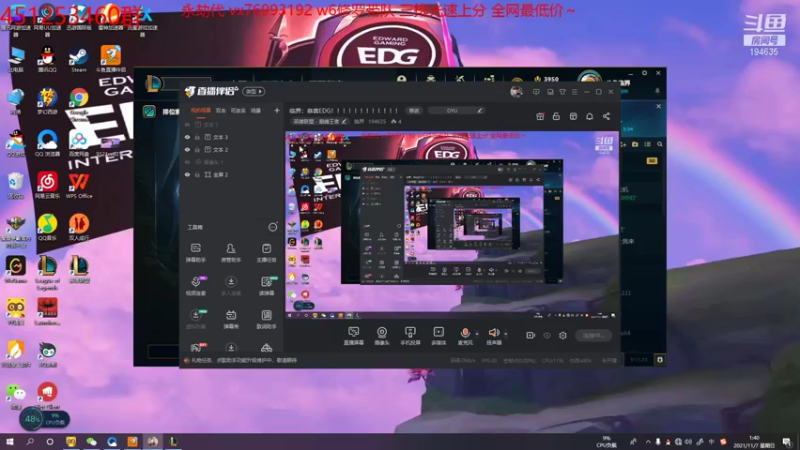Select the third scene tab
This screenshot has width=800, height=450.
click(238, 110)
